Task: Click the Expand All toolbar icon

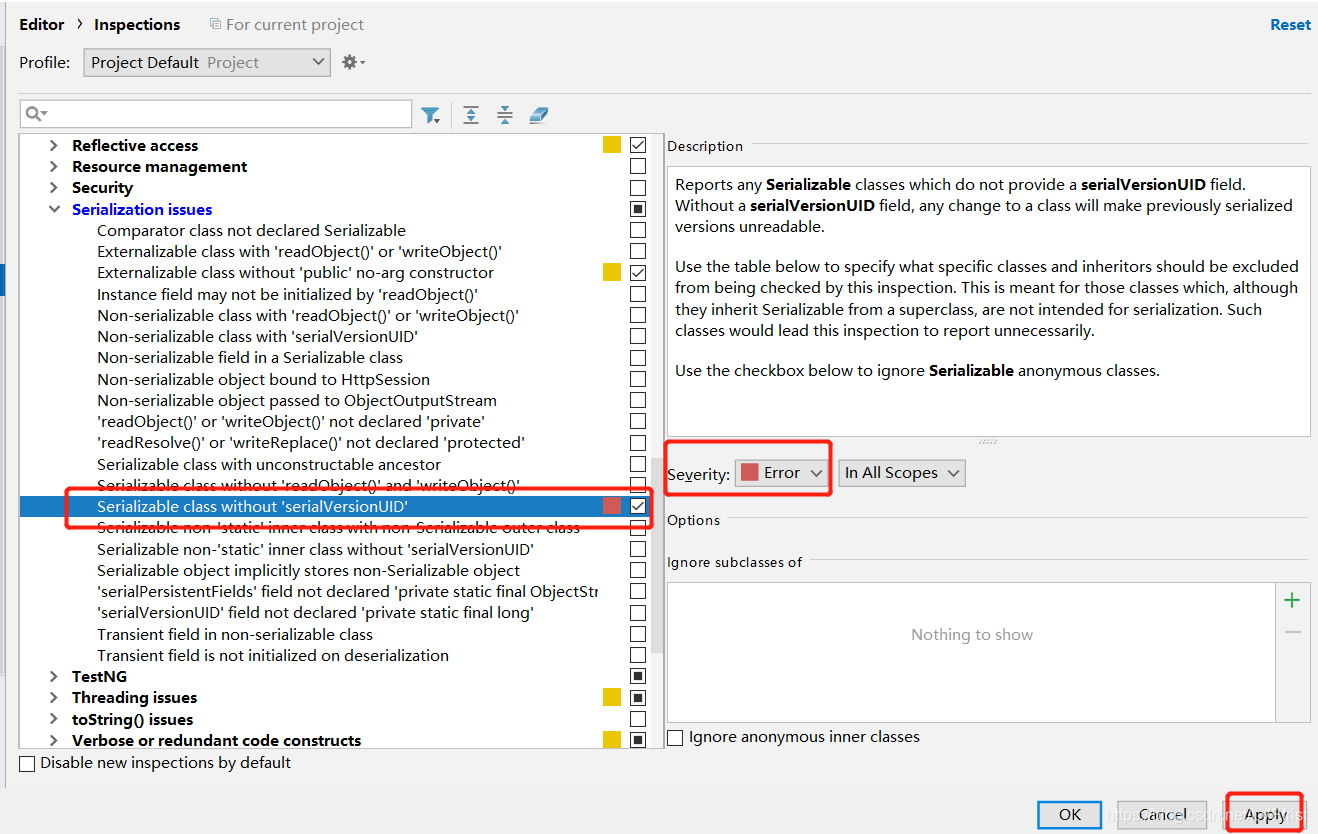Action: 471,115
